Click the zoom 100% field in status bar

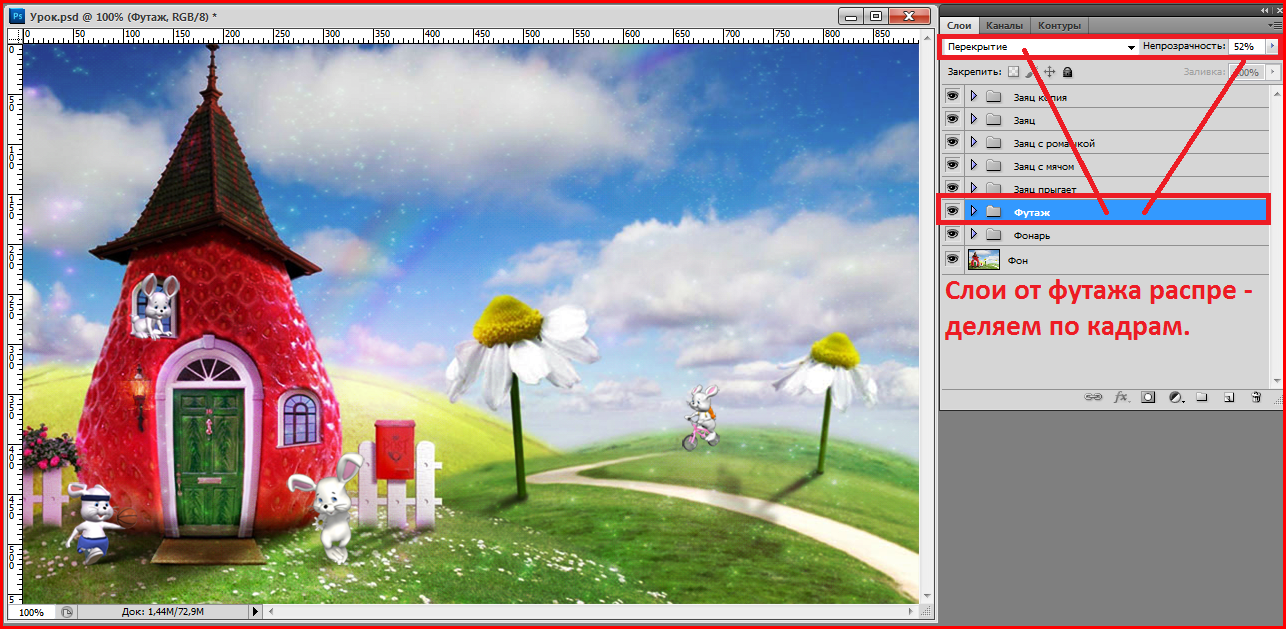[32, 611]
